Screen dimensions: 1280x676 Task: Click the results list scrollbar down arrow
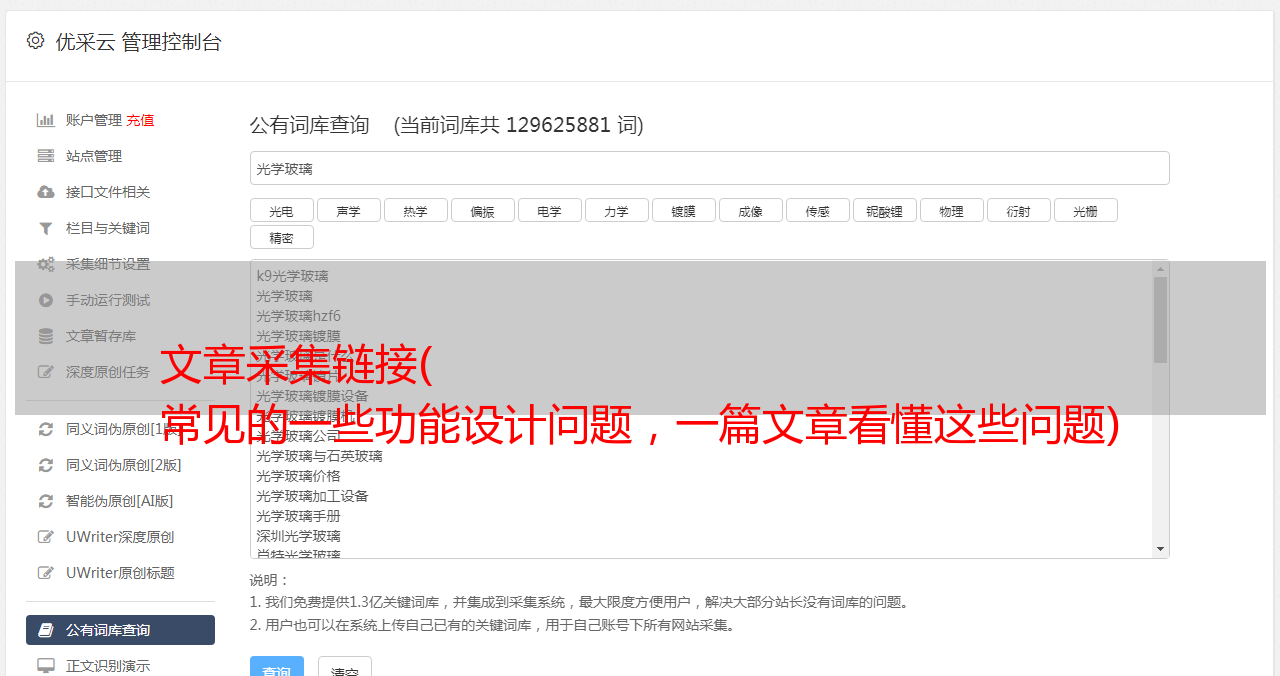tap(1160, 549)
